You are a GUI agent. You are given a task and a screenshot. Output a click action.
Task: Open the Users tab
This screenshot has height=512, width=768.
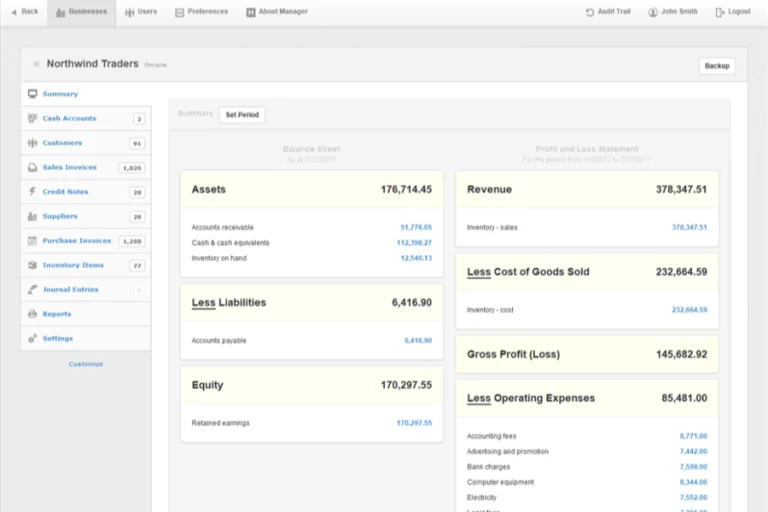point(141,12)
